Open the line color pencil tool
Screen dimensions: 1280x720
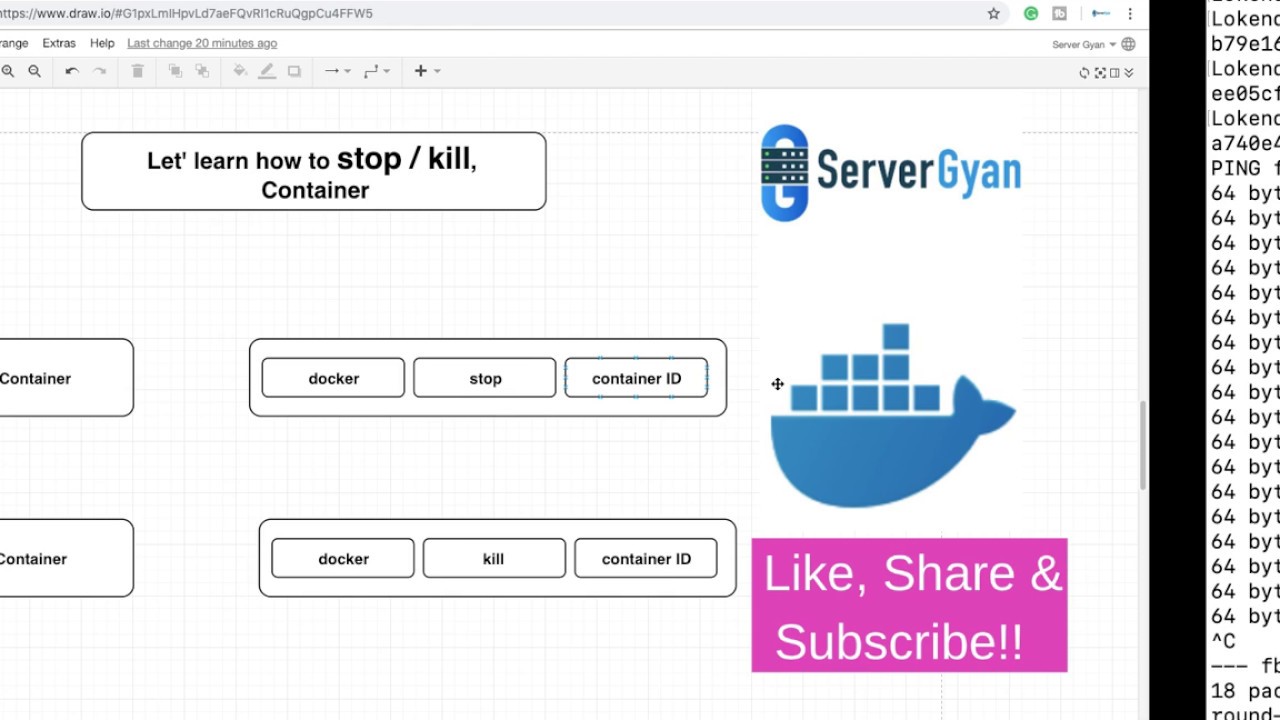point(267,71)
